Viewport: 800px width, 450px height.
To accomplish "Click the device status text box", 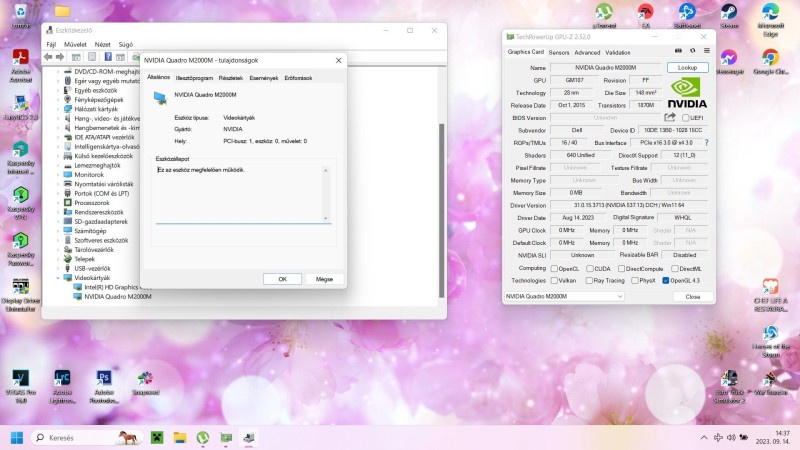I will 243,194.
